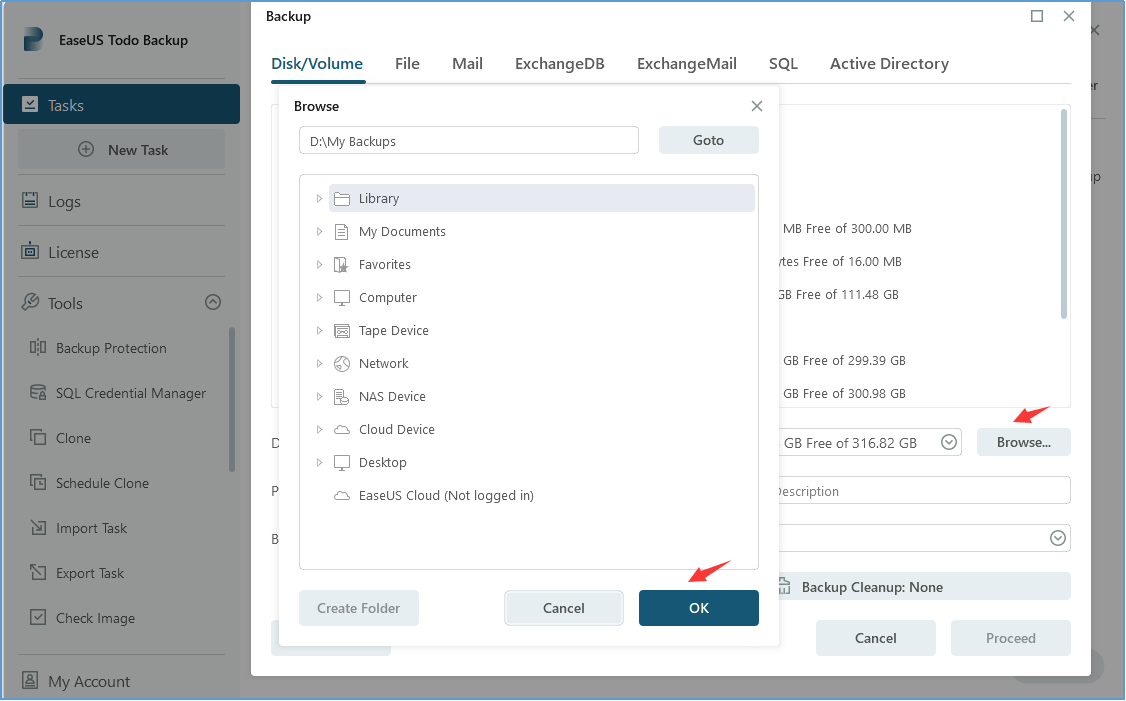Switch to the SQL tab
This screenshot has height=701, width=1126.
[x=783, y=64]
